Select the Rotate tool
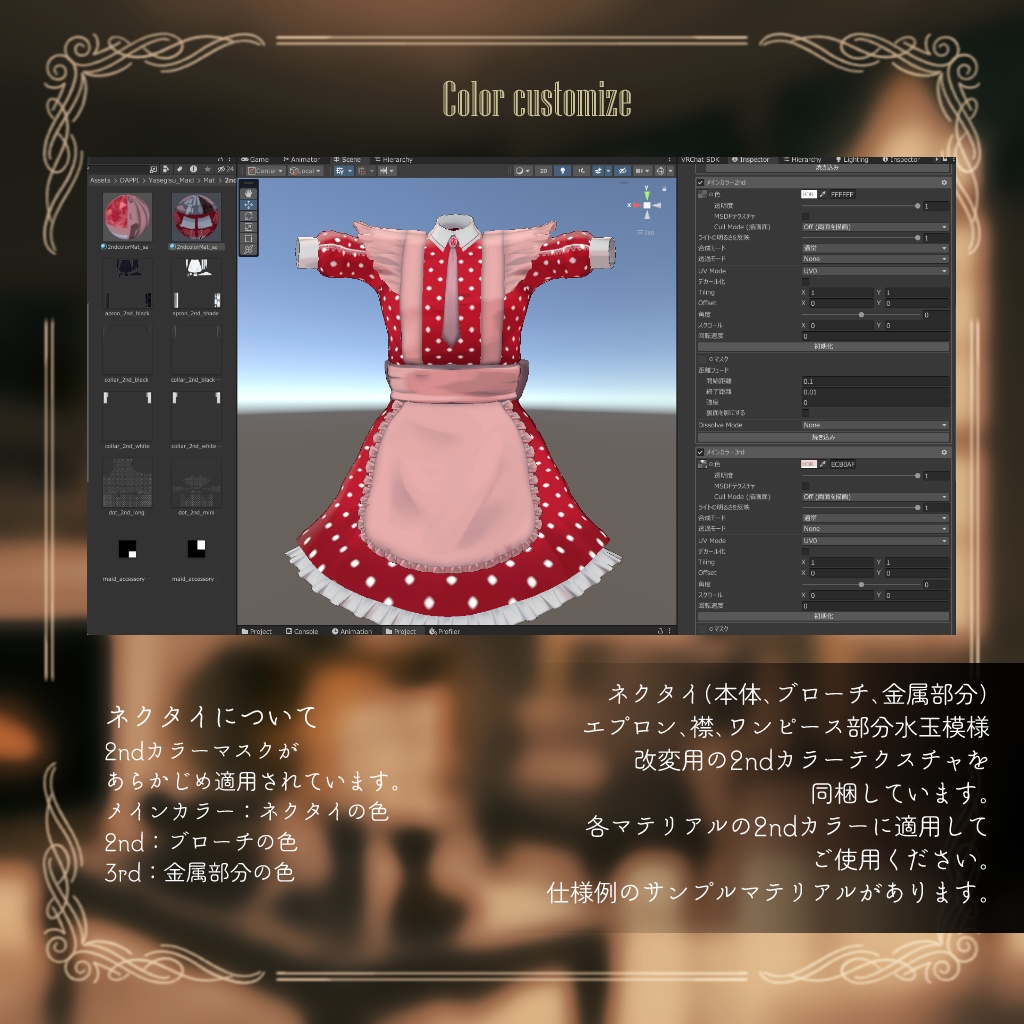This screenshot has height=1024, width=1024. tap(248, 216)
